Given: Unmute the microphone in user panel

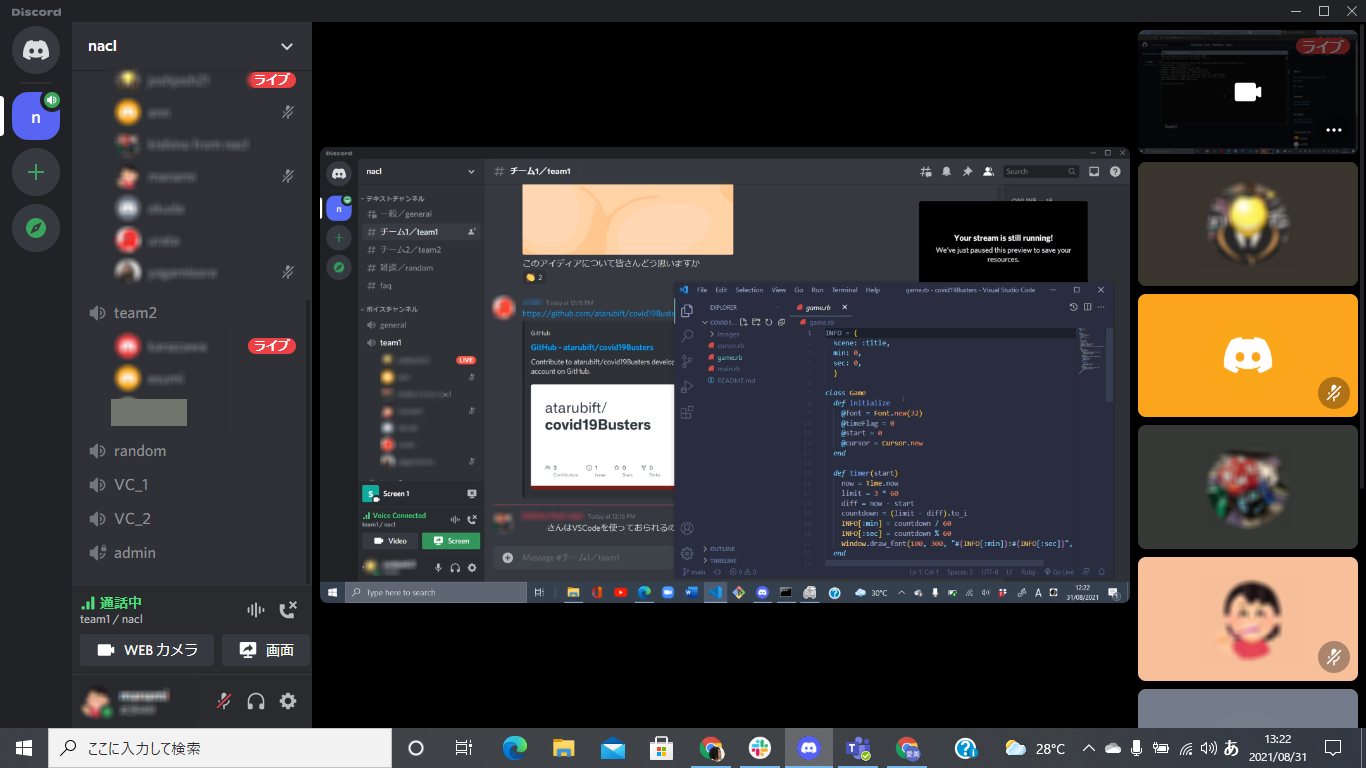Looking at the screenshot, I should coord(224,701).
